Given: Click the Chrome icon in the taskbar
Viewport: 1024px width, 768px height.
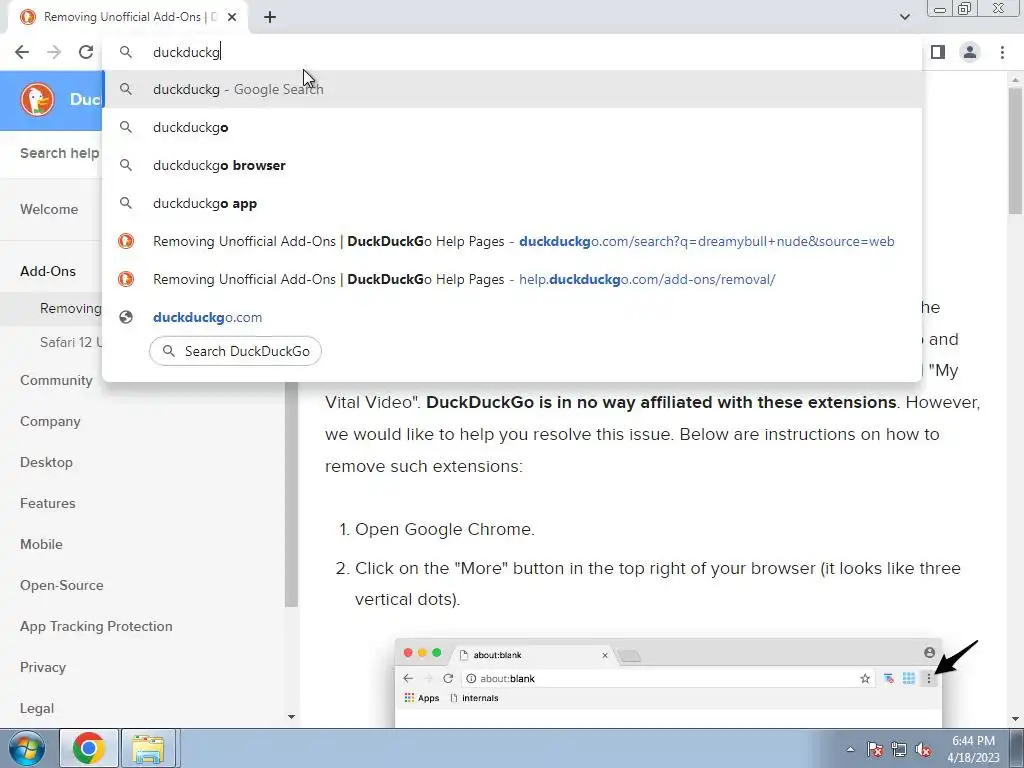Looking at the screenshot, I should pos(89,748).
